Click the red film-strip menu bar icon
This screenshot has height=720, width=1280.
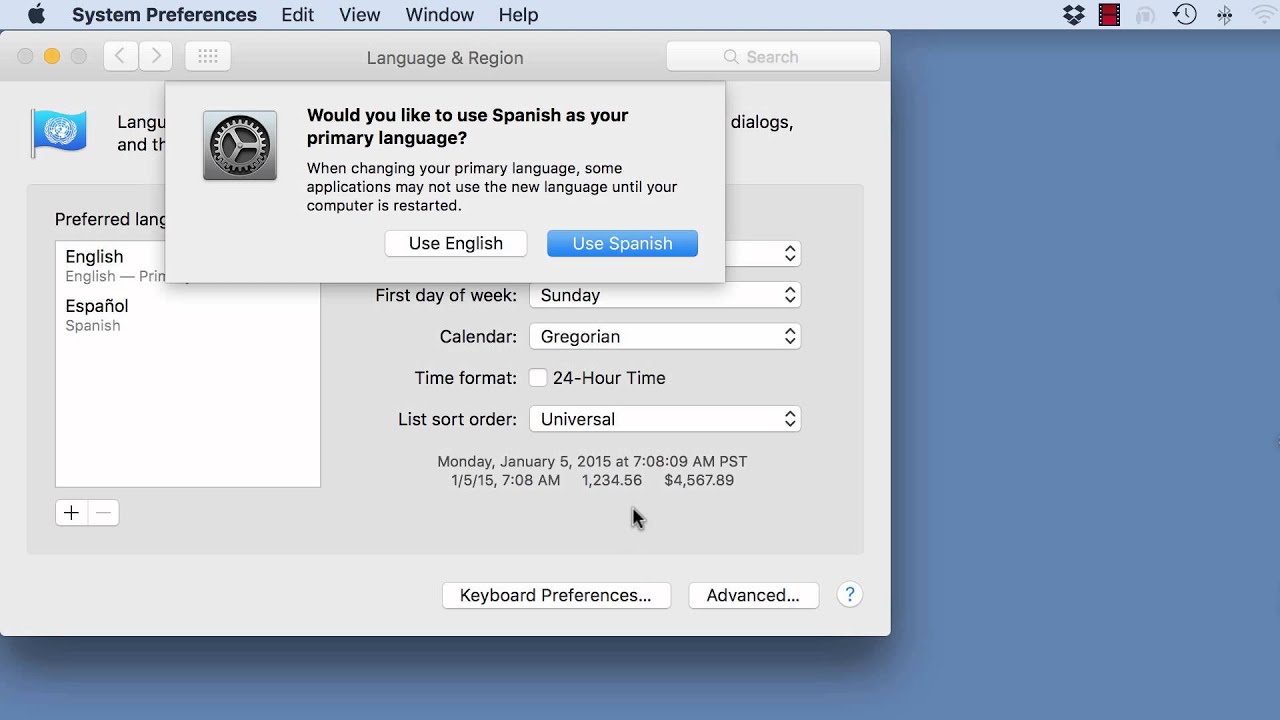tap(1109, 15)
